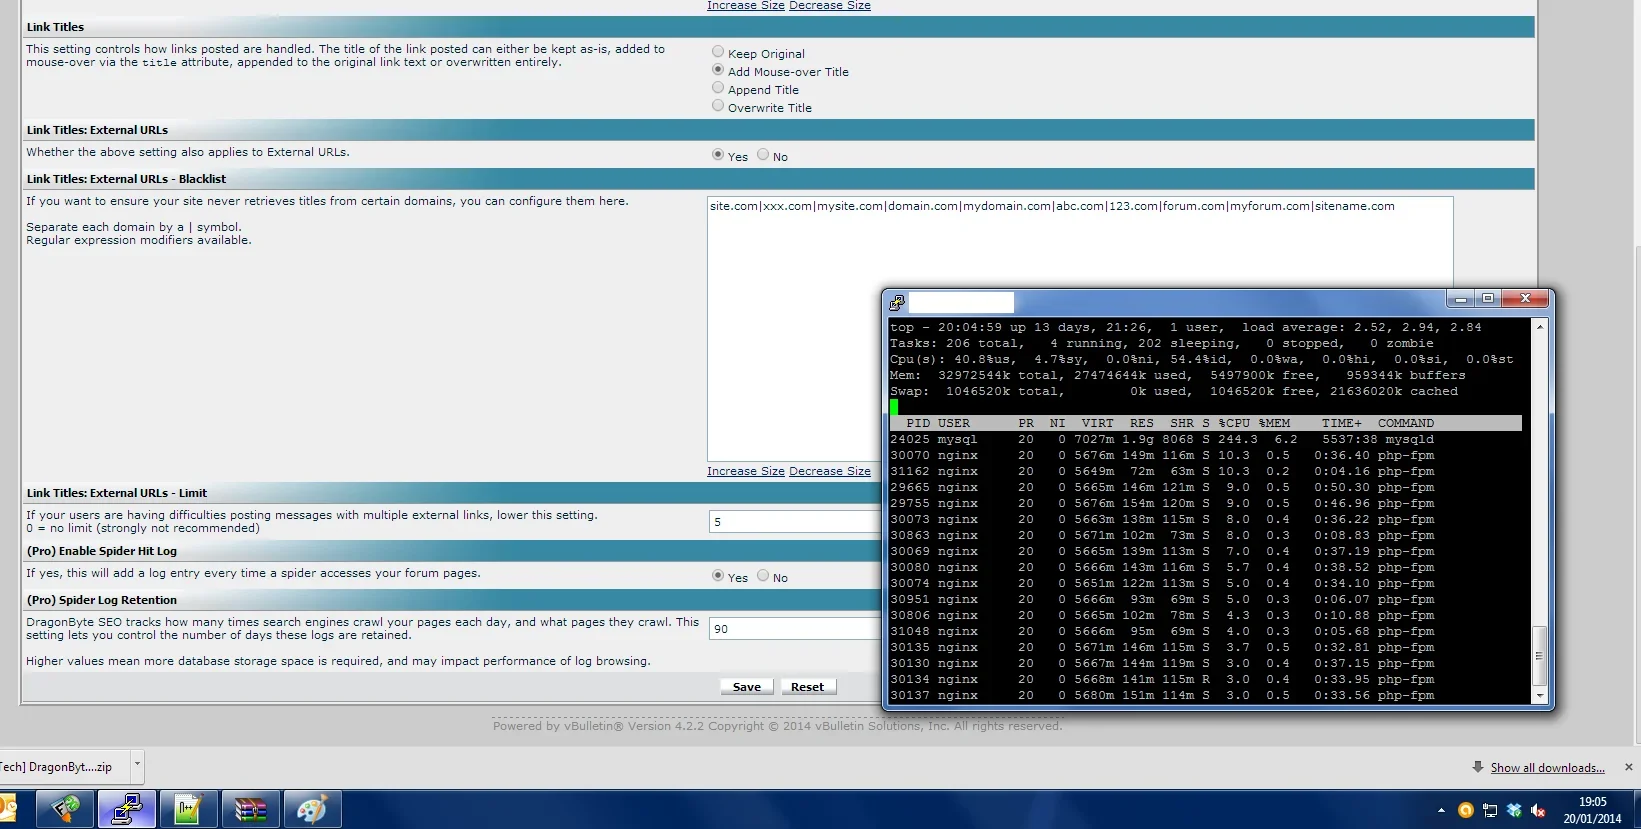1641x829 pixels.
Task: Open Paint from the taskbar
Action: (x=312, y=809)
